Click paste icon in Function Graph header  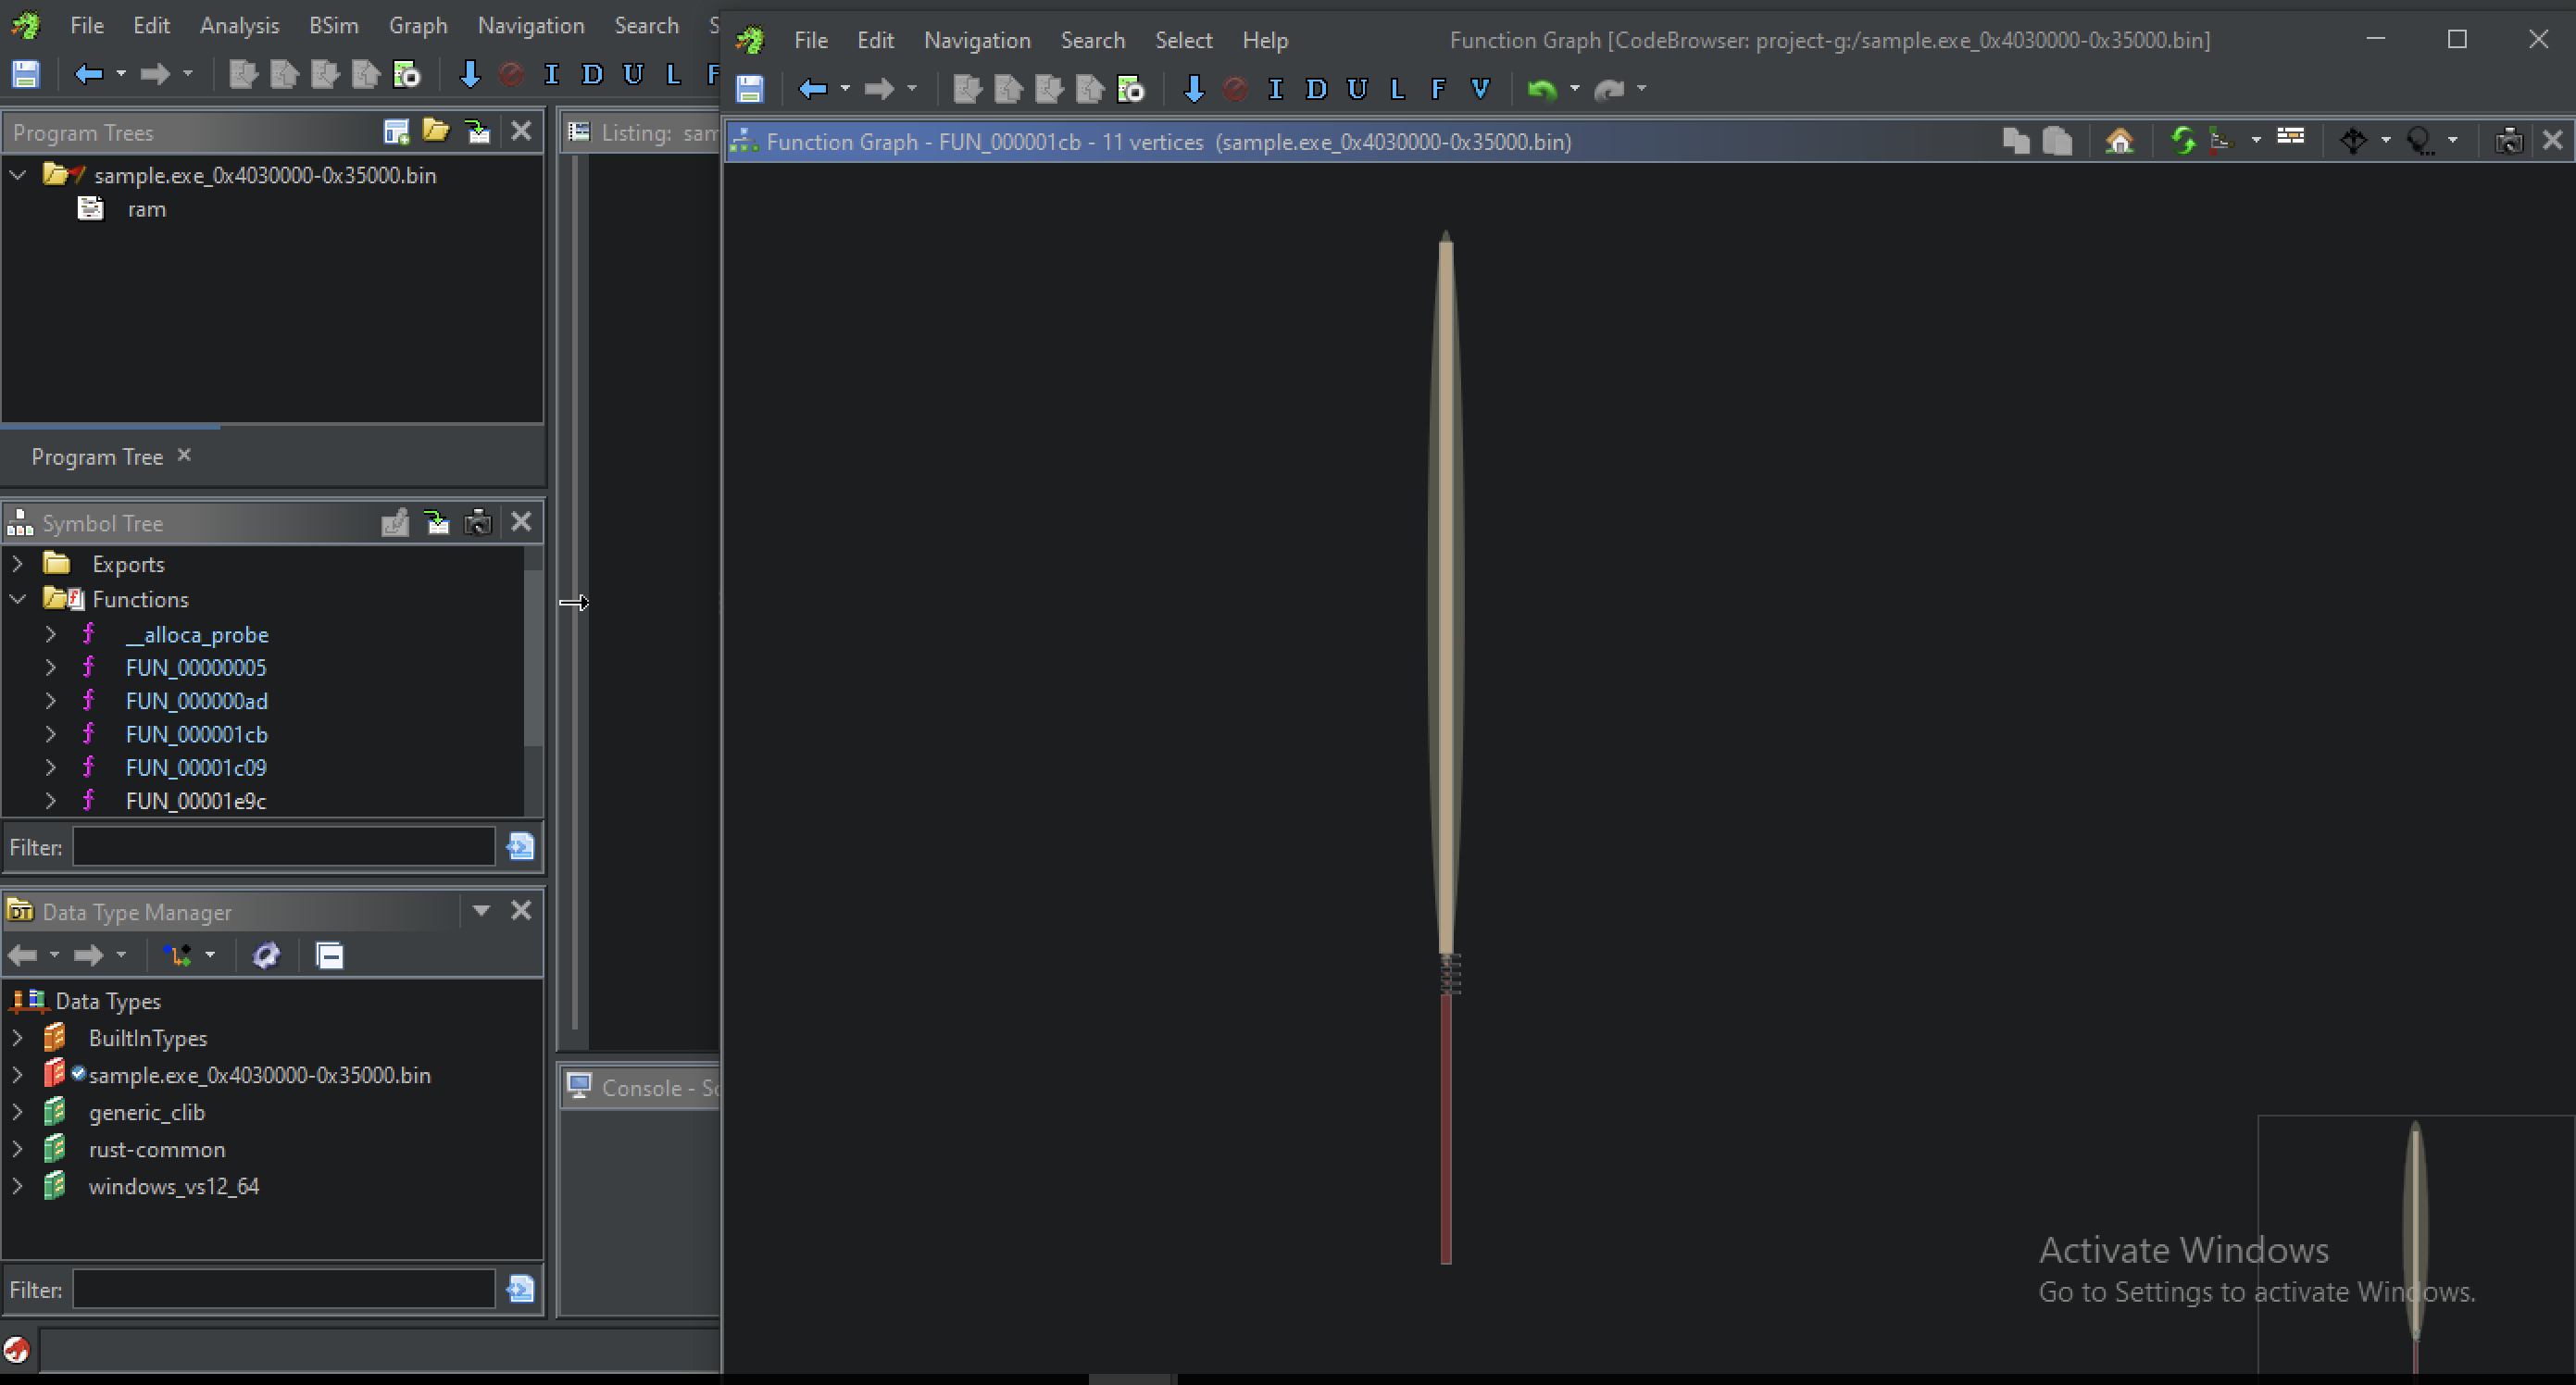tap(2057, 141)
